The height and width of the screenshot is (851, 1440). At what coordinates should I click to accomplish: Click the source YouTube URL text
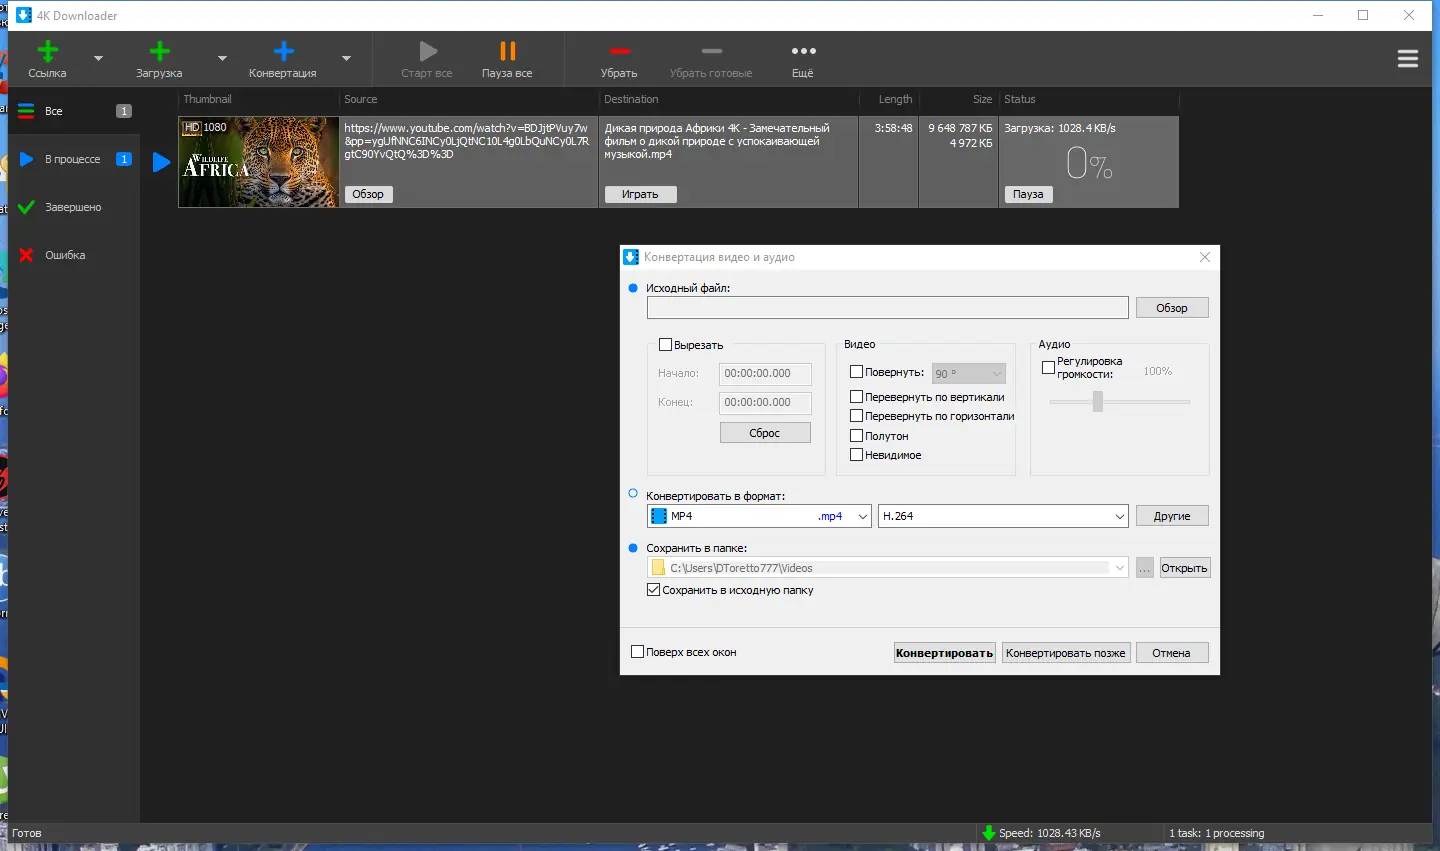coord(467,141)
